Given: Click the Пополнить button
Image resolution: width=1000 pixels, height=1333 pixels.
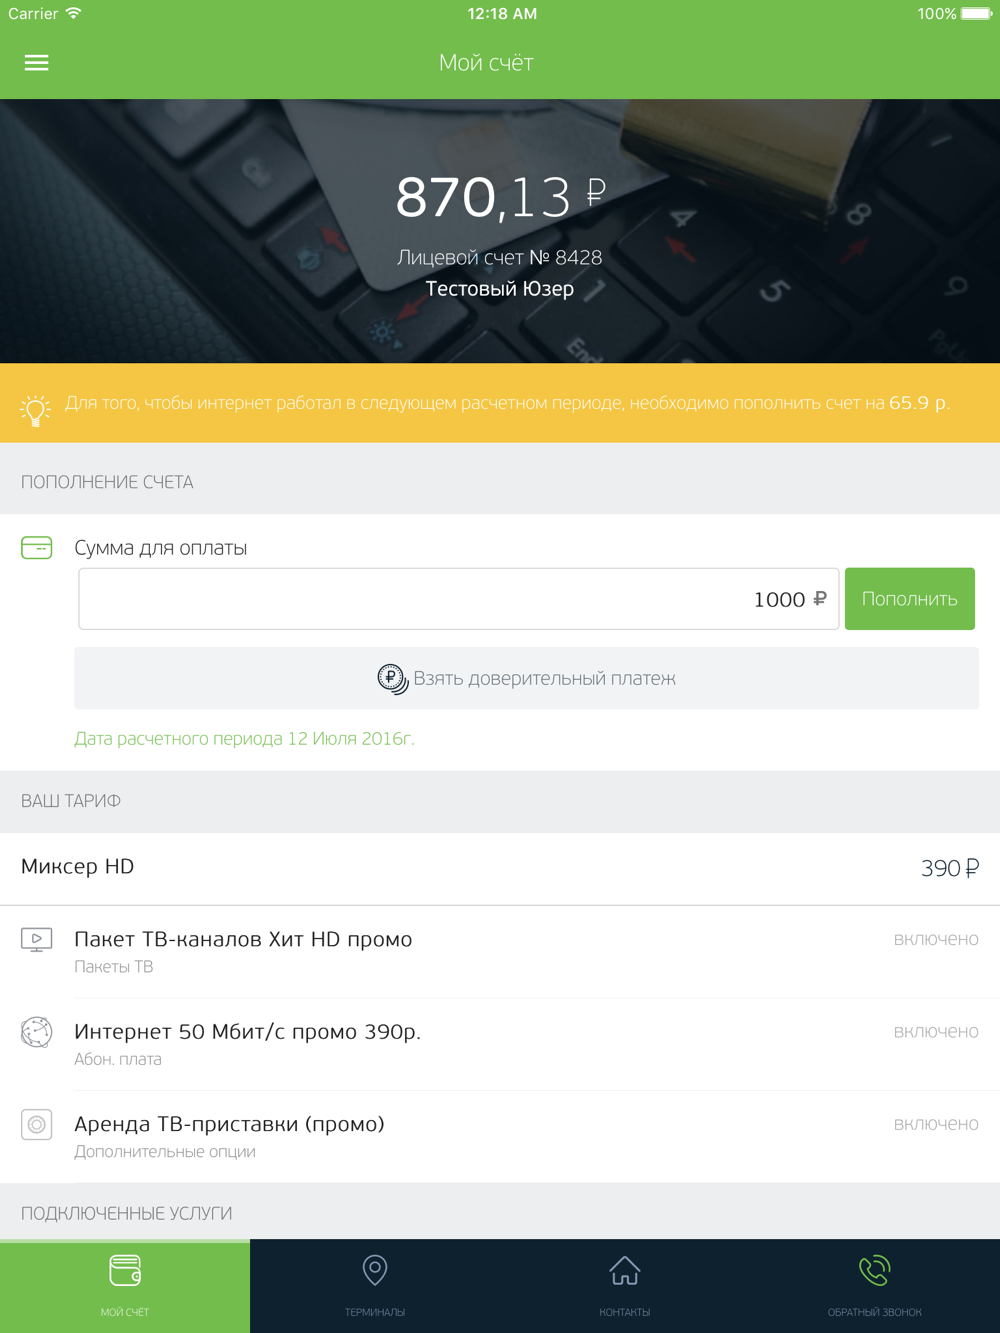Looking at the screenshot, I should pos(910,599).
